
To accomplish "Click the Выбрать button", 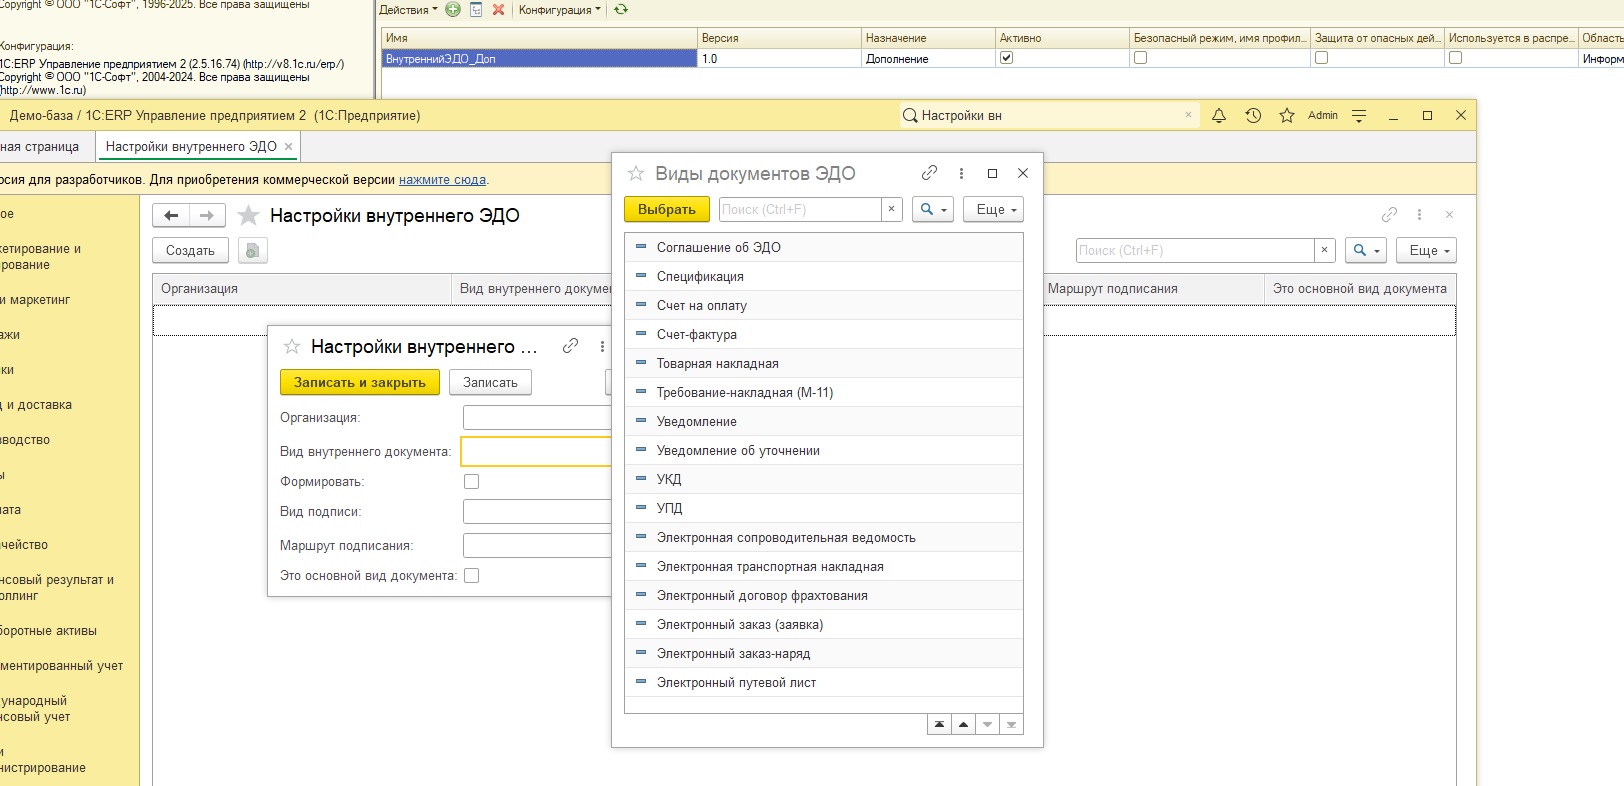I will pos(667,209).
